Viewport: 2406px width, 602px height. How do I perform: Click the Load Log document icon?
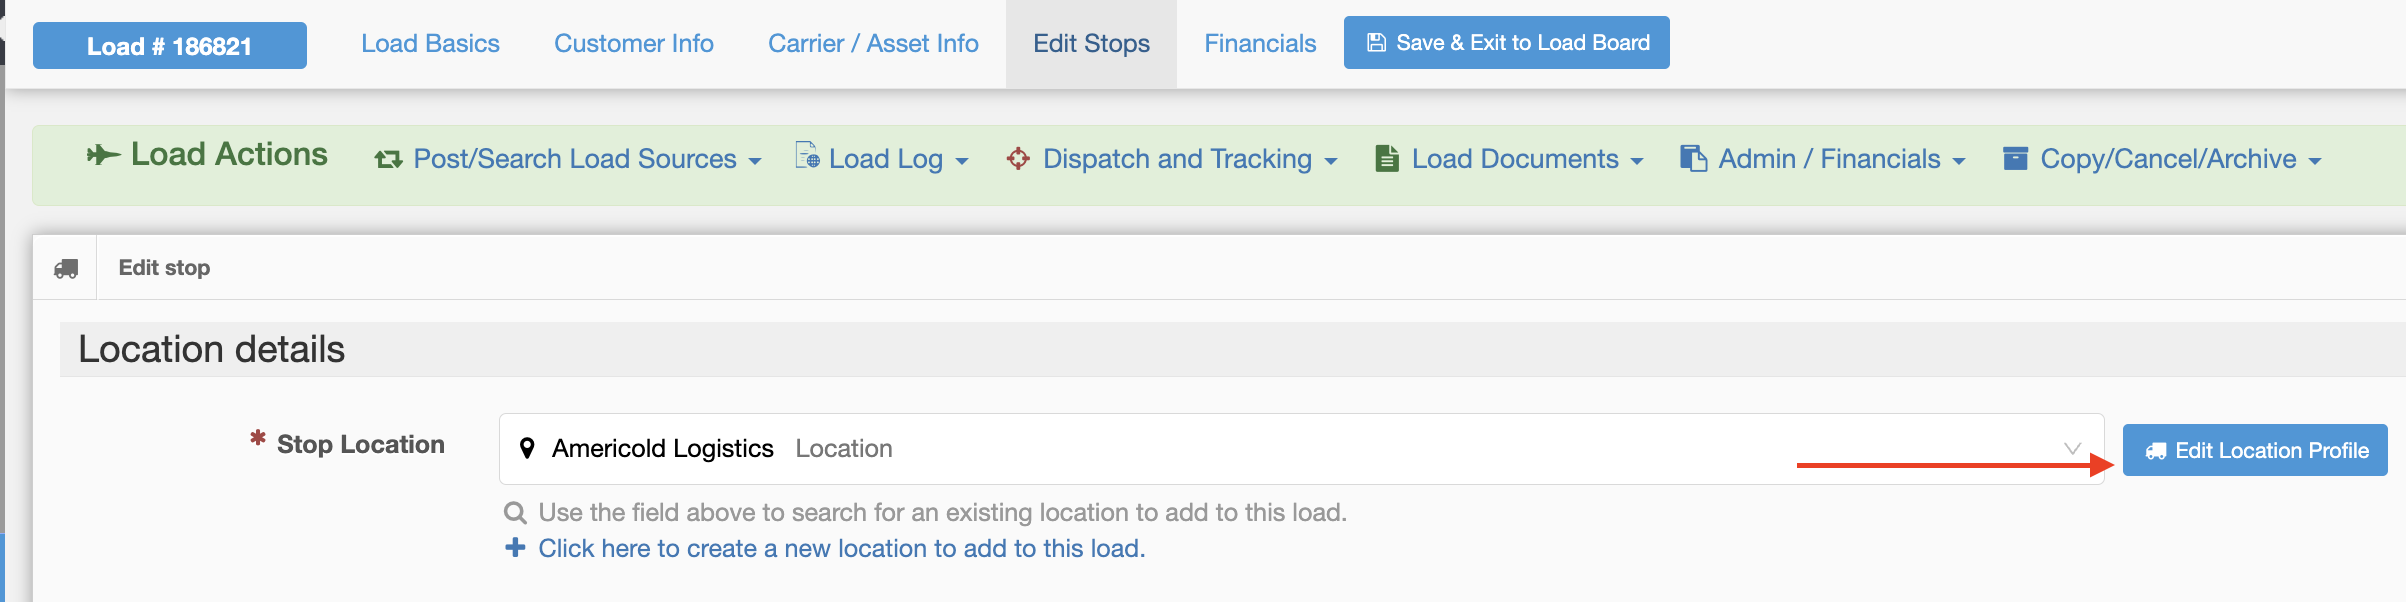point(807,155)
